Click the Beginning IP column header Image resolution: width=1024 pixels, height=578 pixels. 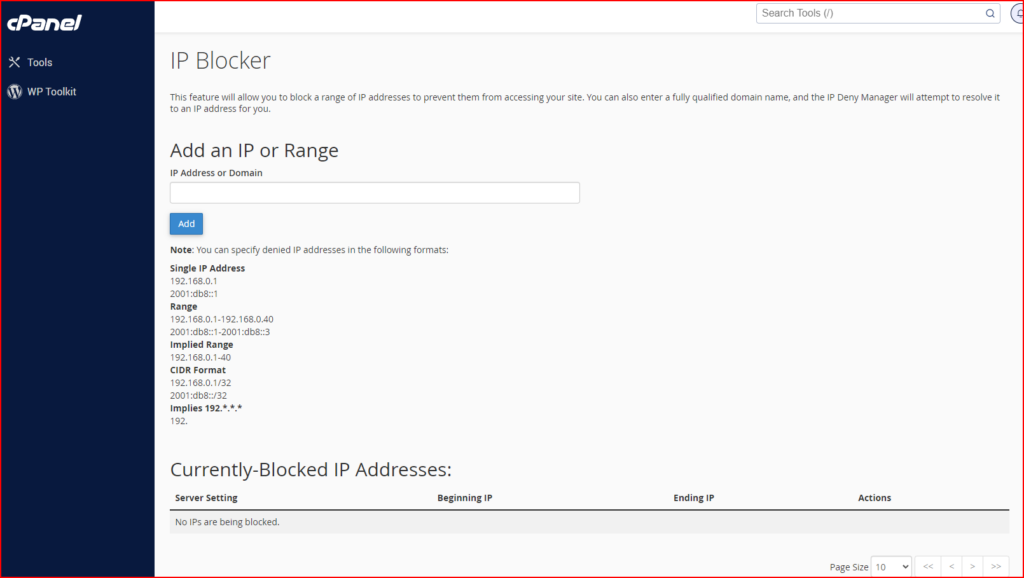click(465, 498)
